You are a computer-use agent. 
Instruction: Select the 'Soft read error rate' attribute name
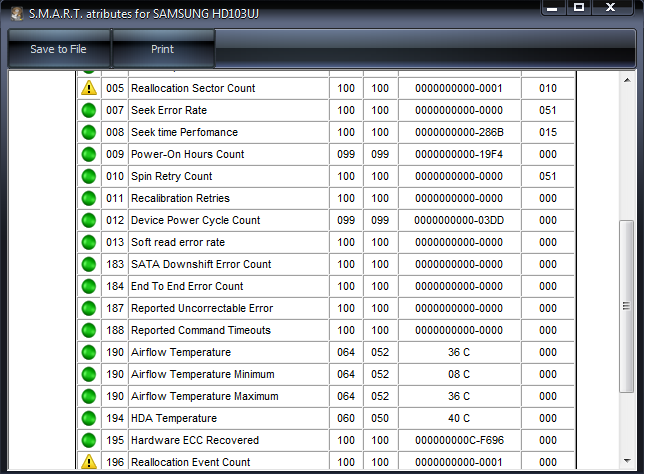[x=178, y=242]
